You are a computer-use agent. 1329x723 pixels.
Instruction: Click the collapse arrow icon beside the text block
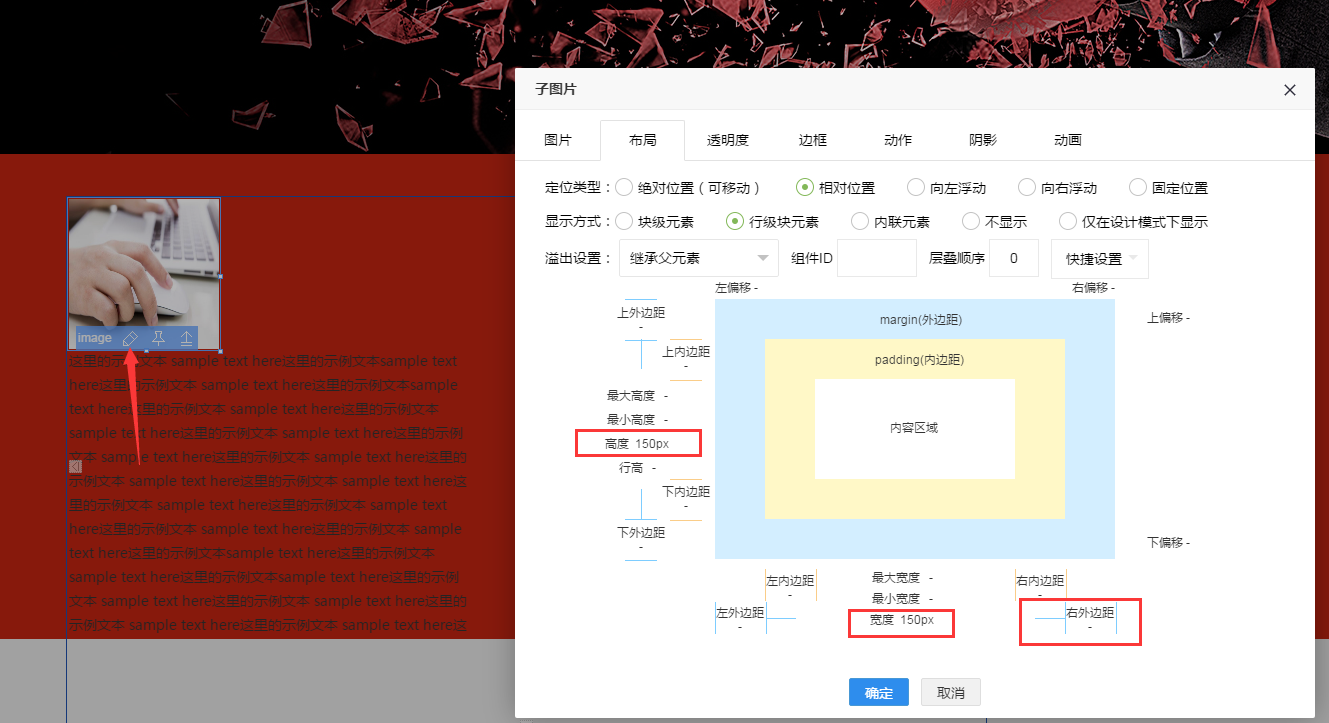tap(75, 466)
